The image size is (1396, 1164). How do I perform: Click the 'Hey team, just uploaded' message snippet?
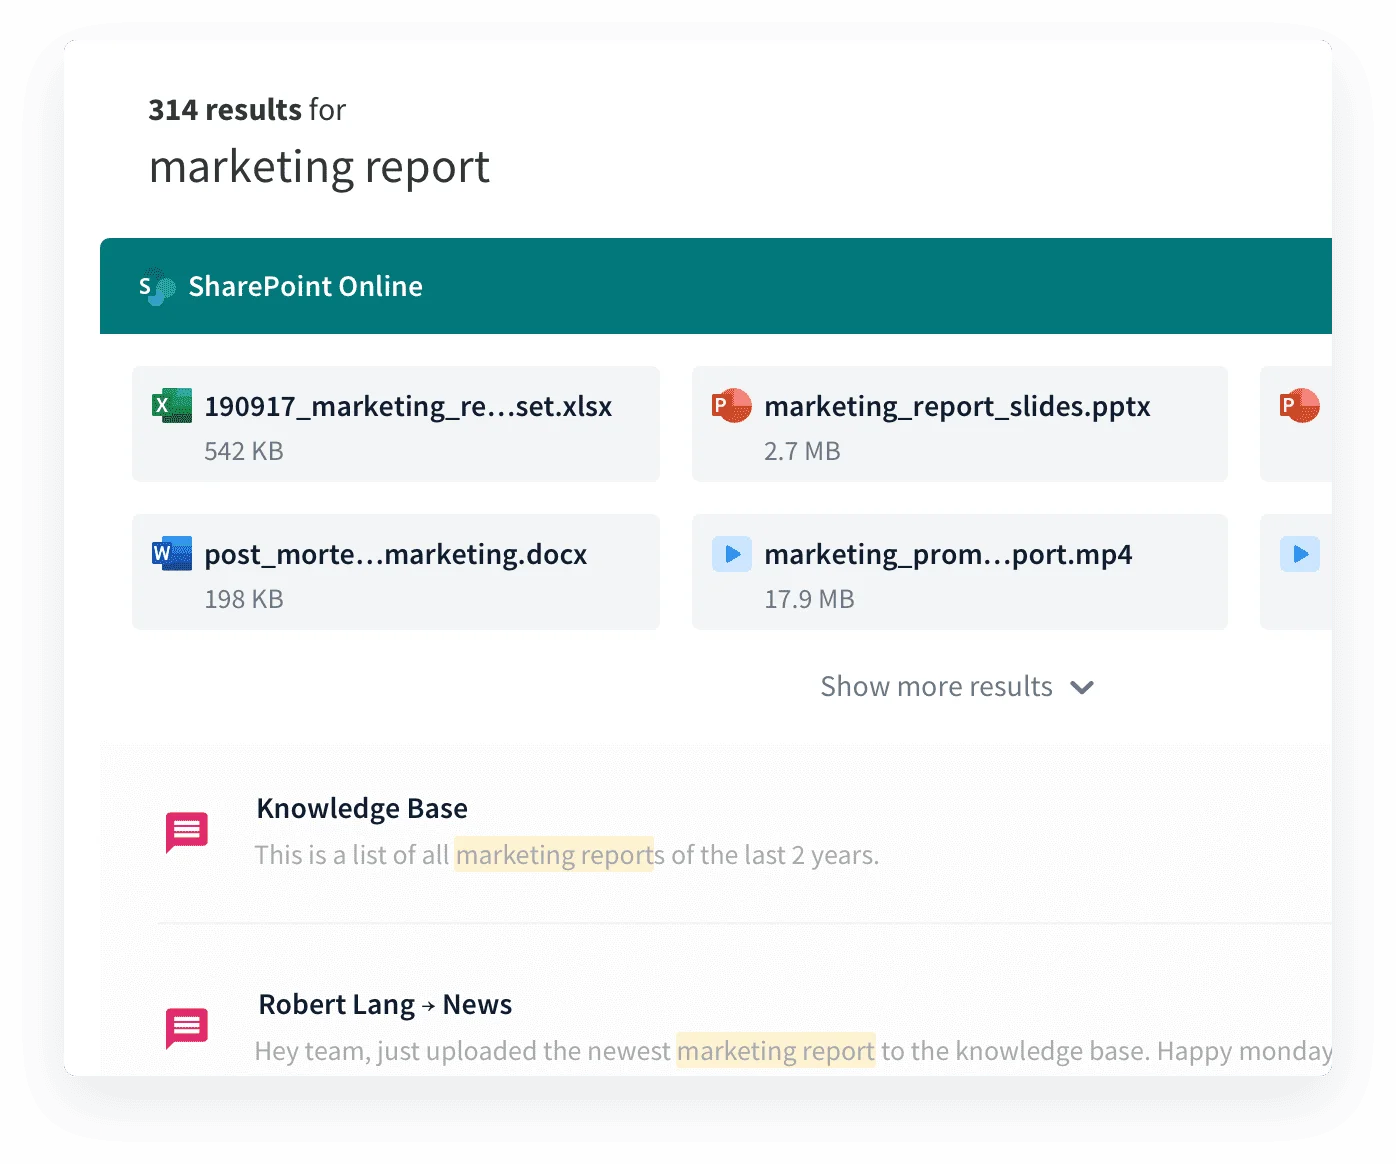[x=793, y=1051]
